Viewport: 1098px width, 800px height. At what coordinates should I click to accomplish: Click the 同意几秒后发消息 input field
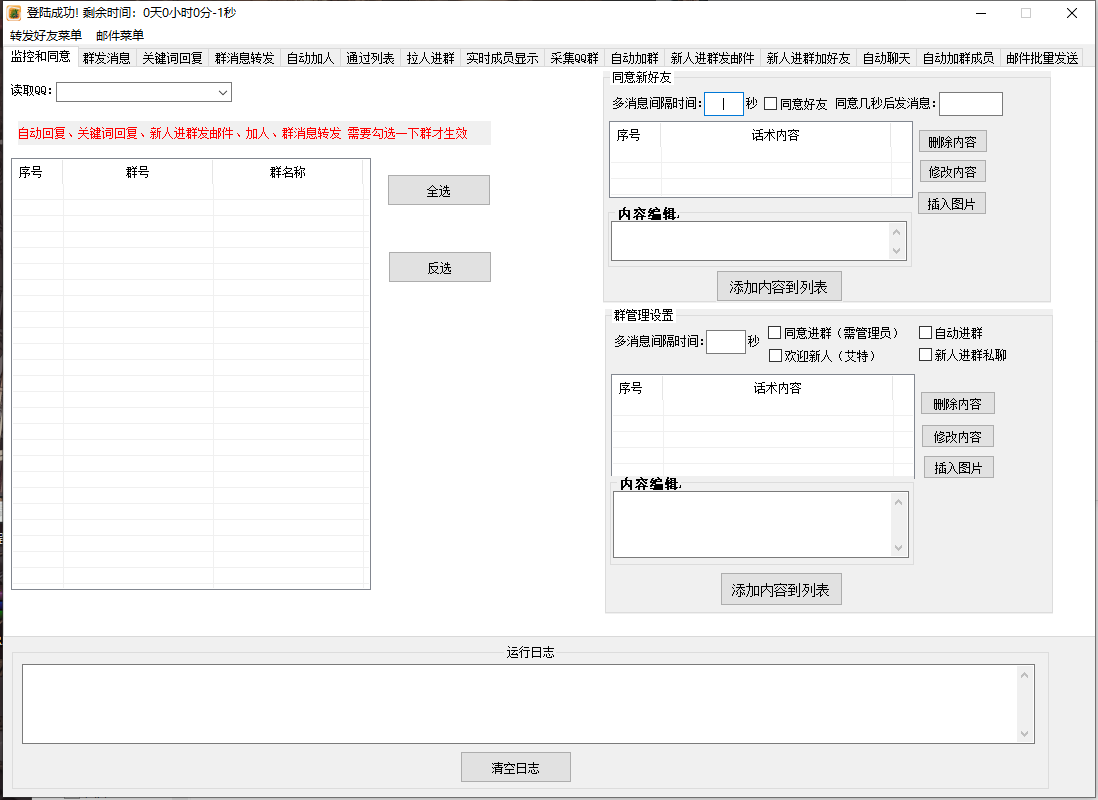(x=970, y=103)
